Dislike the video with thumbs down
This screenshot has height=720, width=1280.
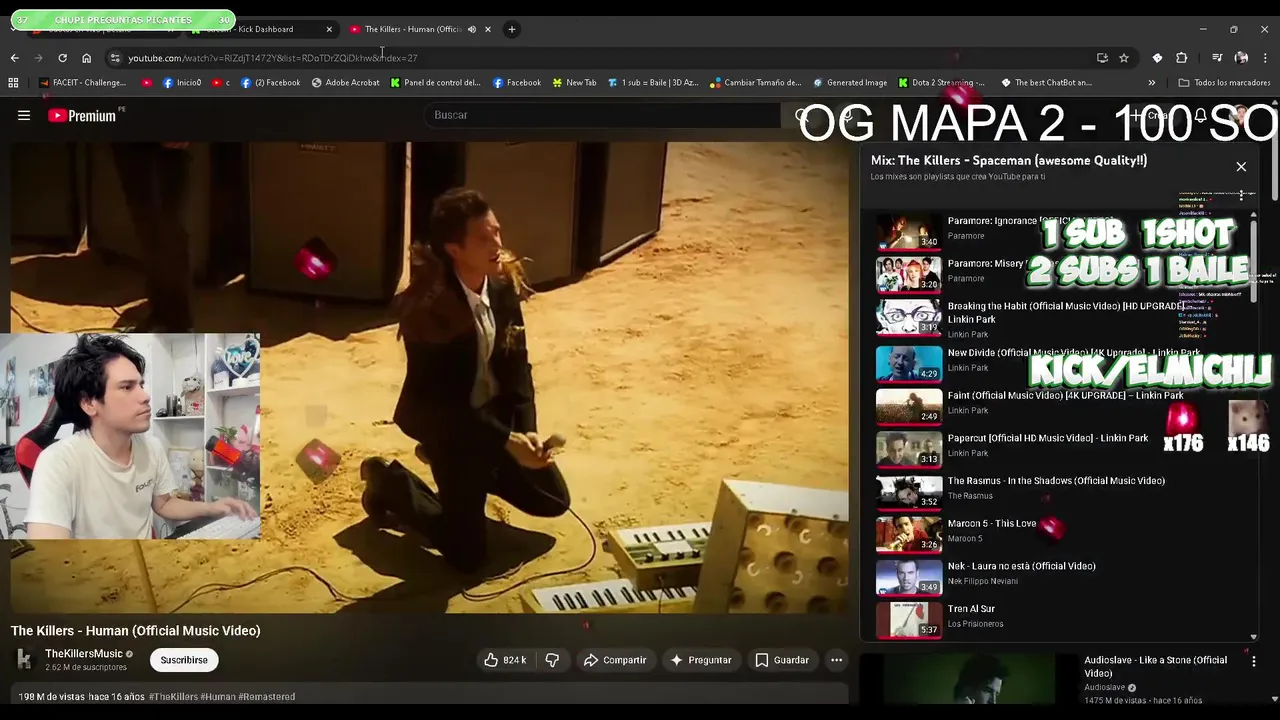click(552, 660)
